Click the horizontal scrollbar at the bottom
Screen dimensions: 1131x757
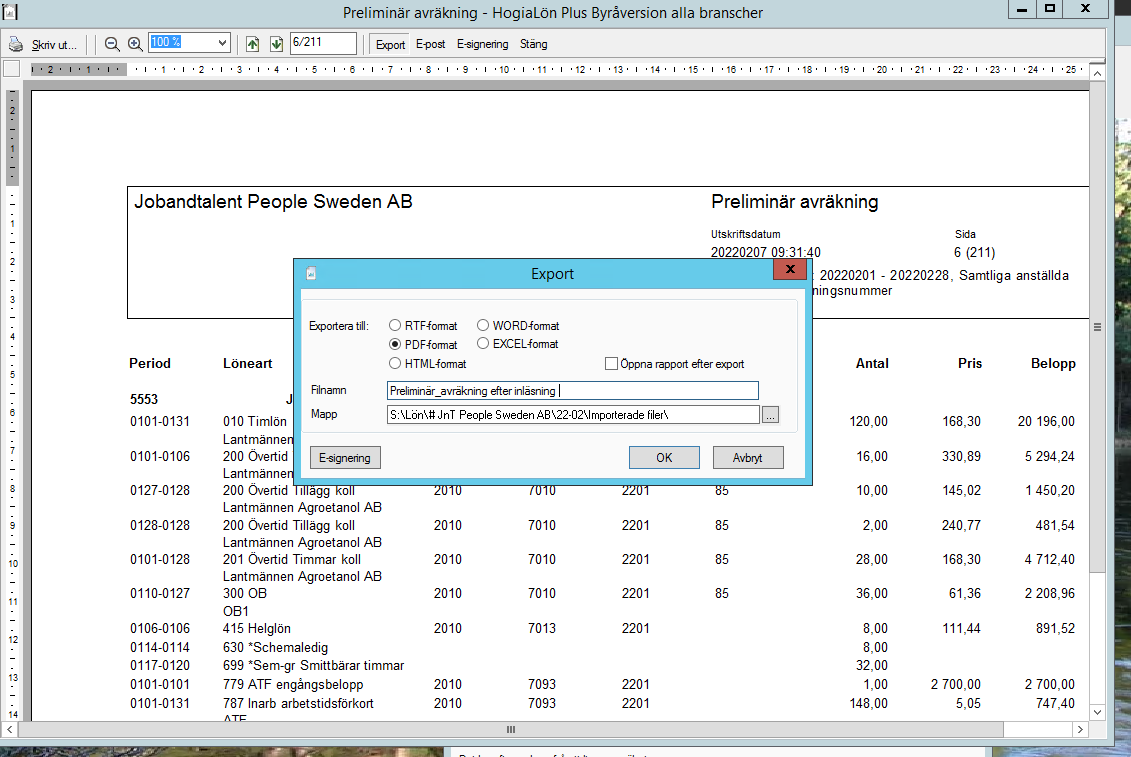coord(511,729)
